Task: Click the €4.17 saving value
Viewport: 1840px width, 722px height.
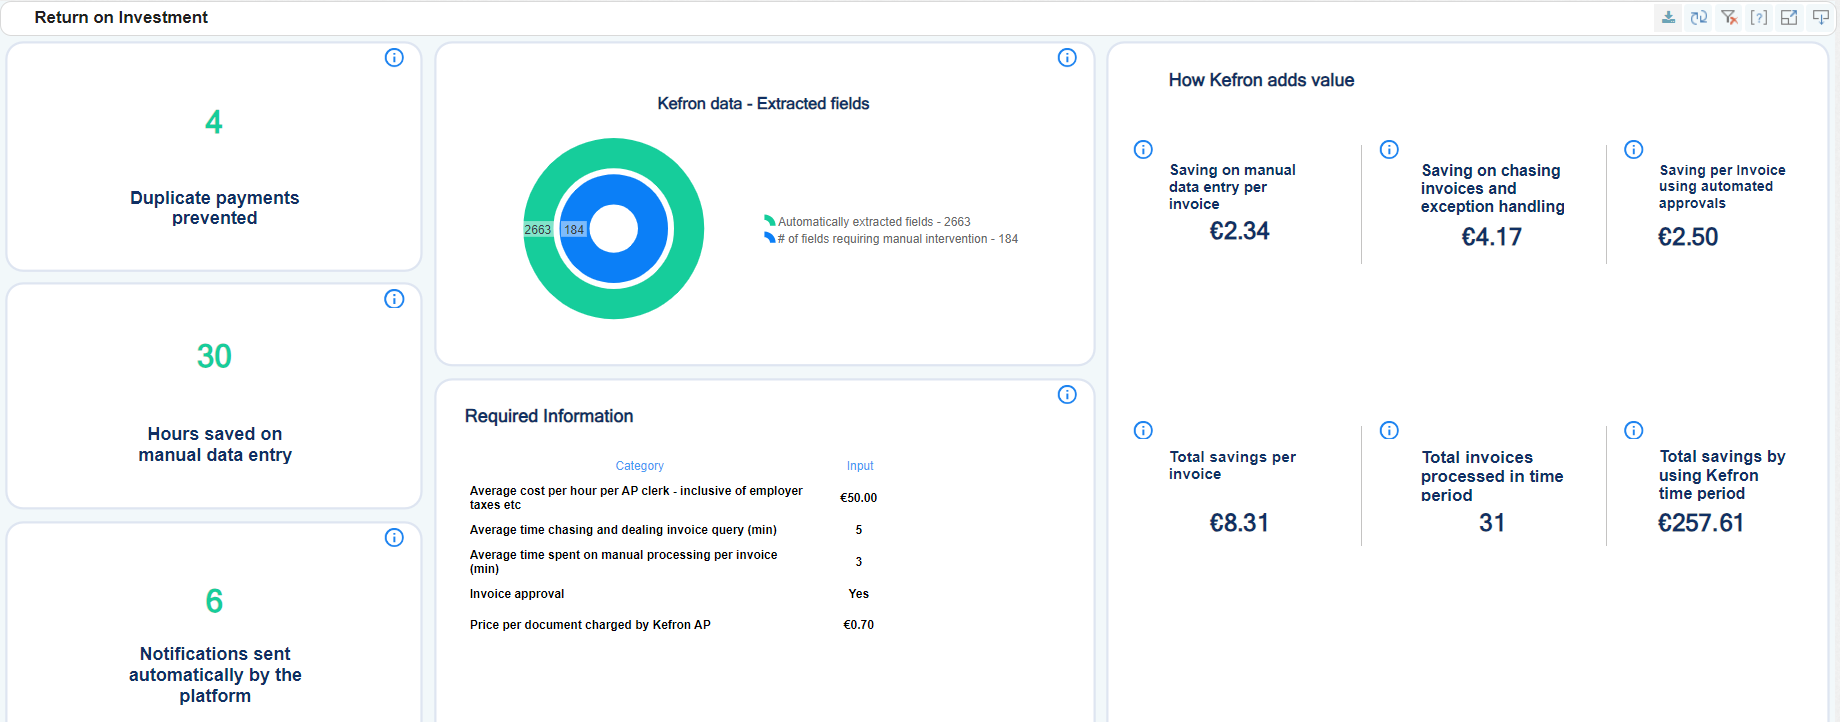Action: (x=1491, y=237)
